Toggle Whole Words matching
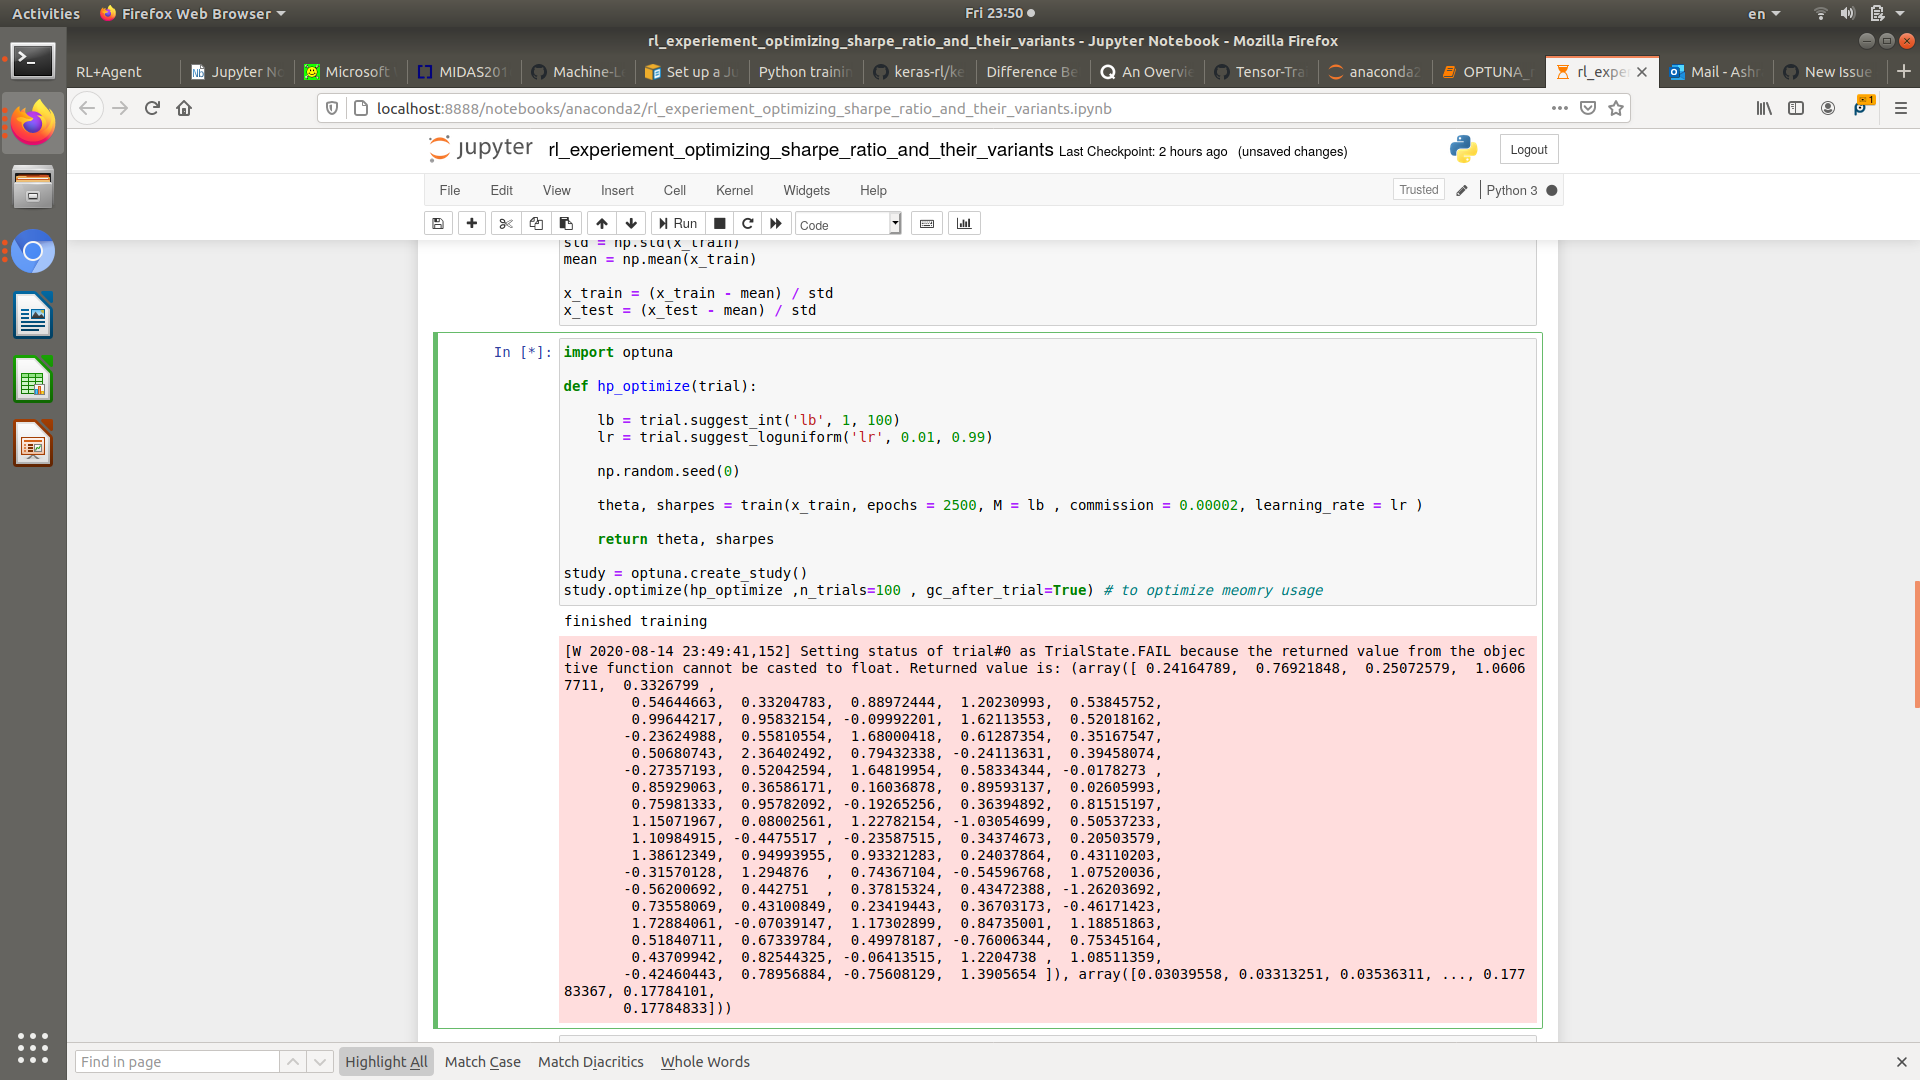 coord(704,1061)
